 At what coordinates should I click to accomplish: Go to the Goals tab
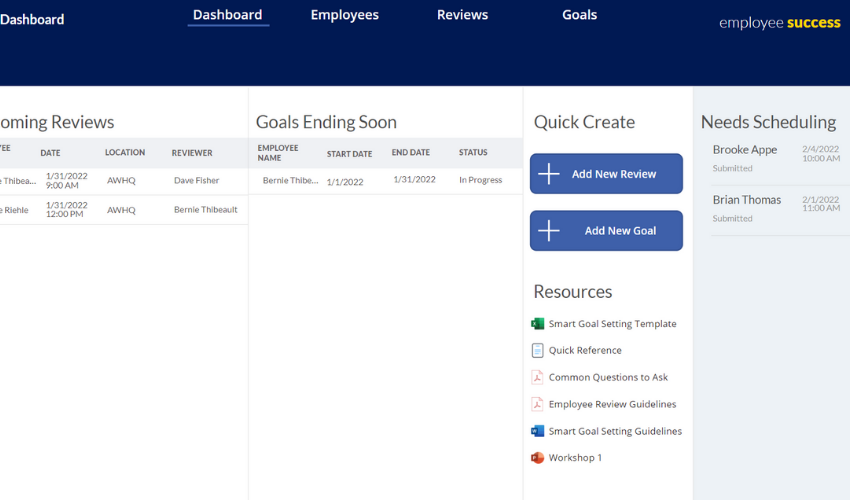click(579, 15)
